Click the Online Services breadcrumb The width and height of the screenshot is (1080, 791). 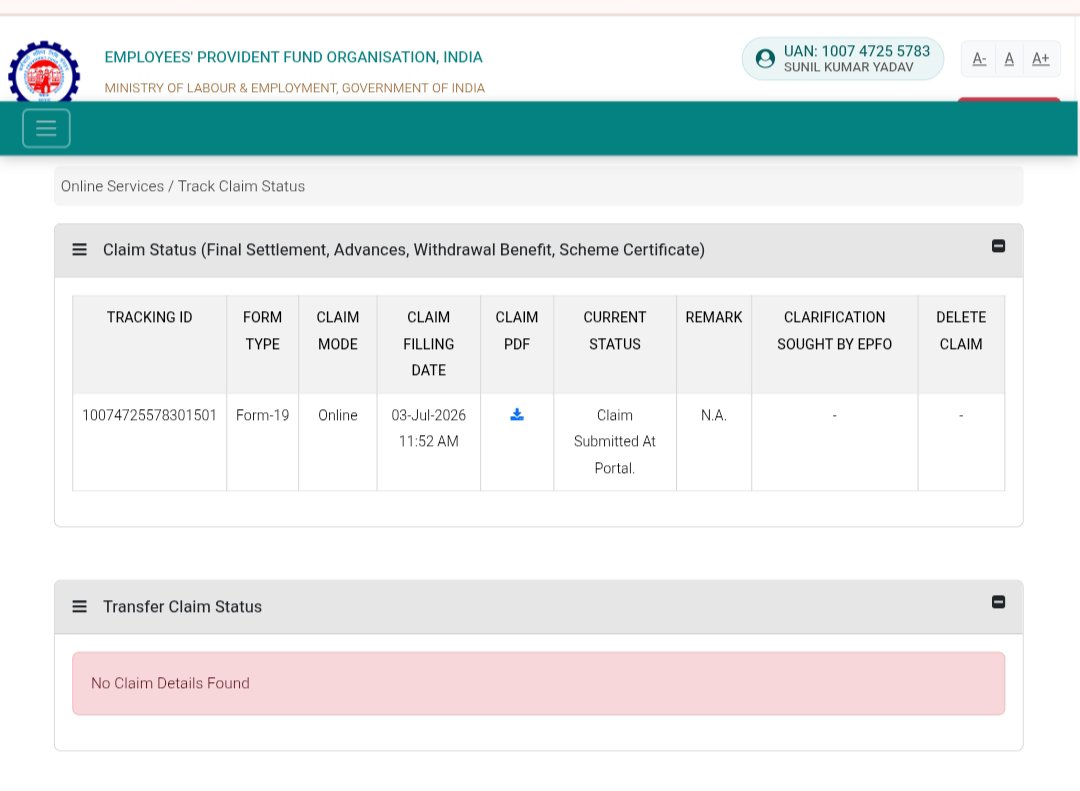112,186
